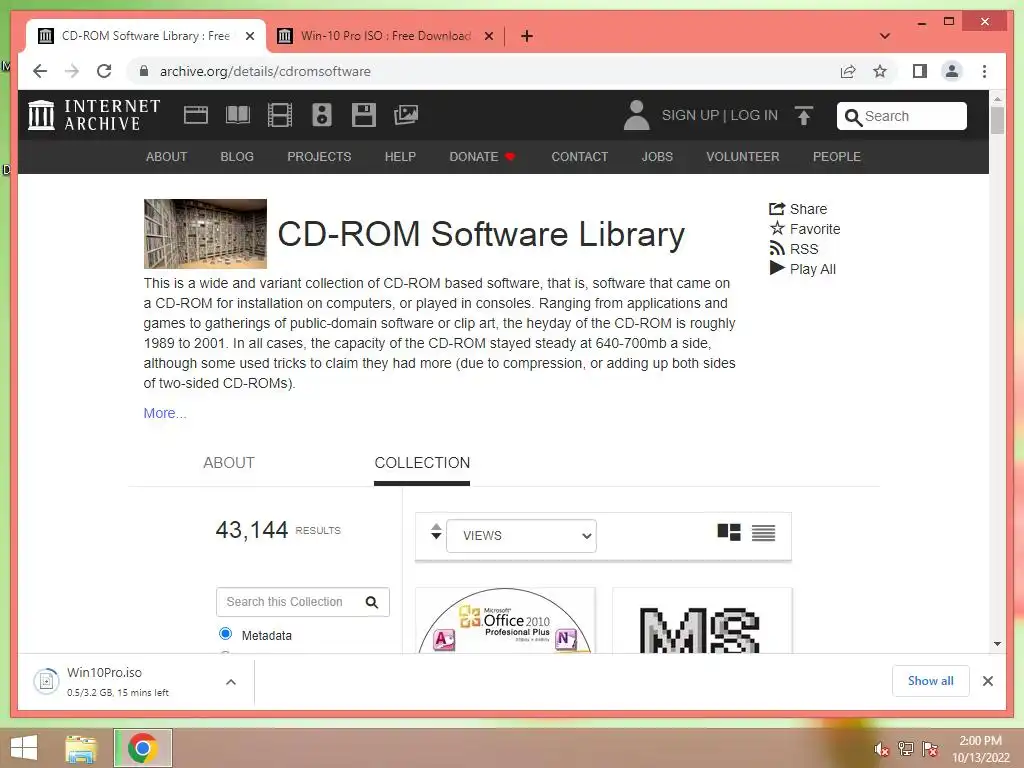Click the Search this Collection field
The image size is (1024, 768).
click(303, 602)
